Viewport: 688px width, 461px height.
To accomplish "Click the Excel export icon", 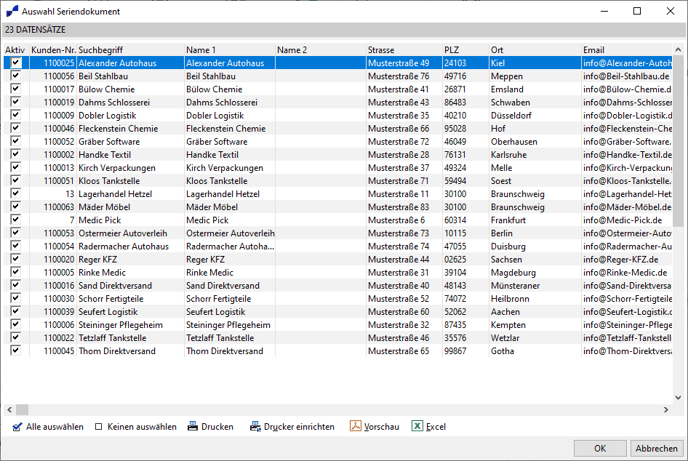I will 417,426.
